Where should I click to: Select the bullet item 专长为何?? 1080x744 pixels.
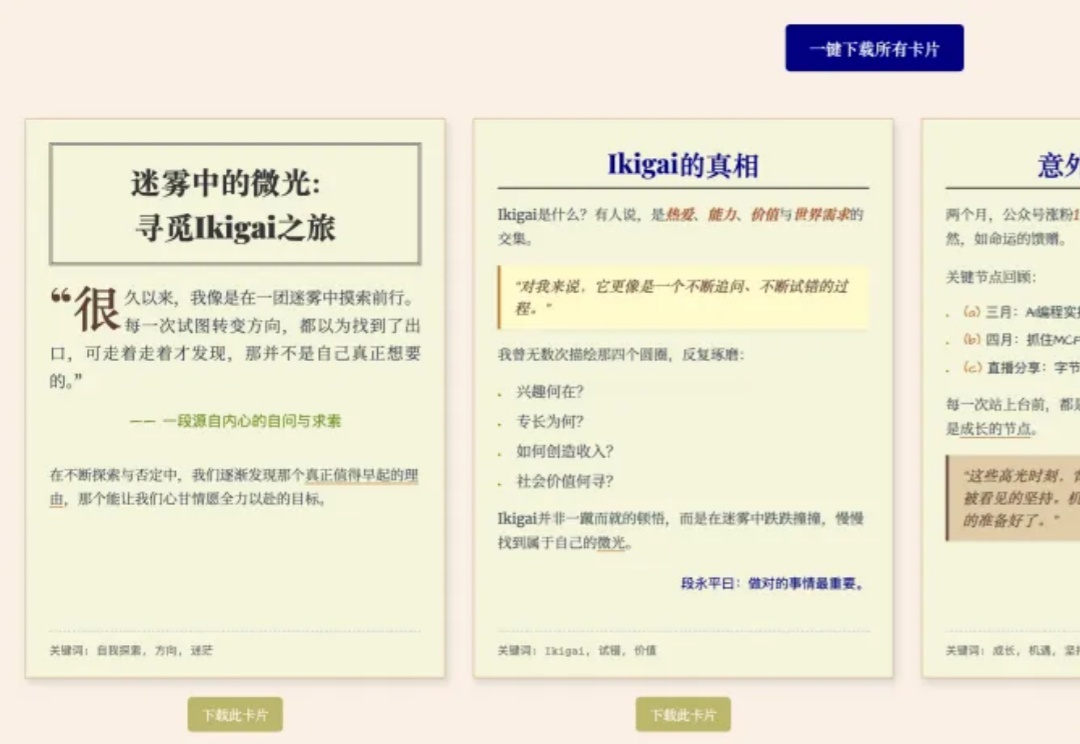pyautogui.click(x=550, y=421)
